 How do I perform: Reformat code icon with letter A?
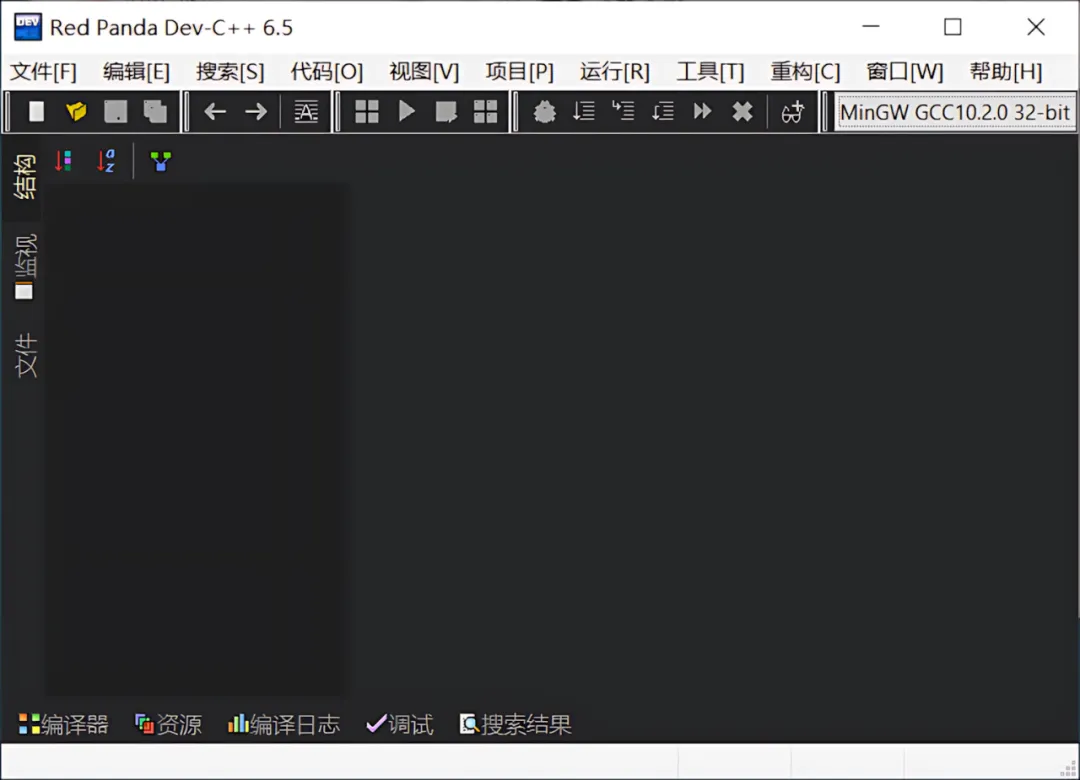(306, 112)
